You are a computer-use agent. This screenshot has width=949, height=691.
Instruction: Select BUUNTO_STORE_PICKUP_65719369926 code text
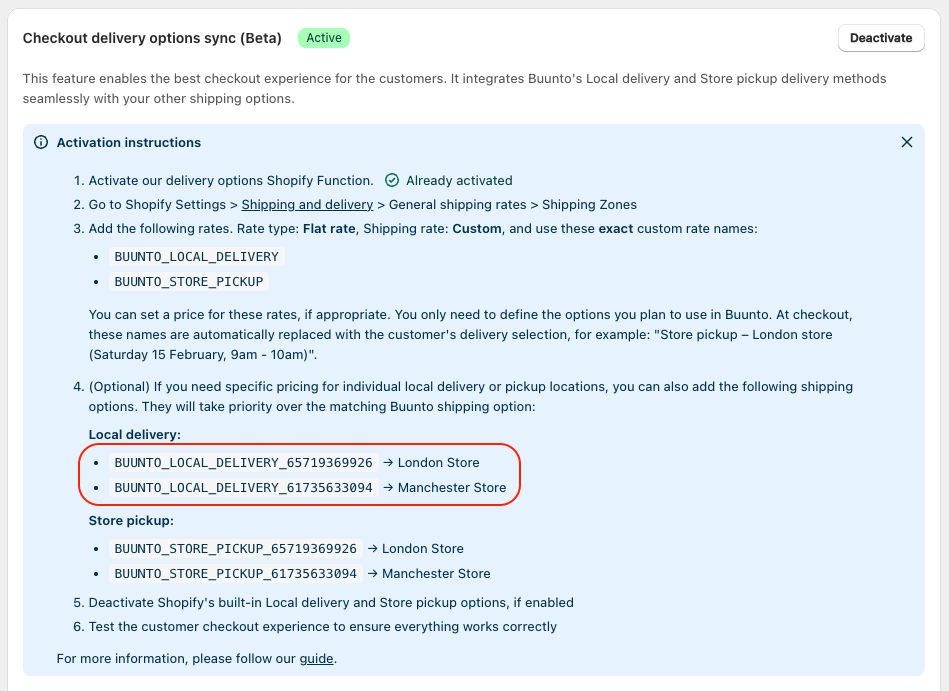[x=235, y=548]
